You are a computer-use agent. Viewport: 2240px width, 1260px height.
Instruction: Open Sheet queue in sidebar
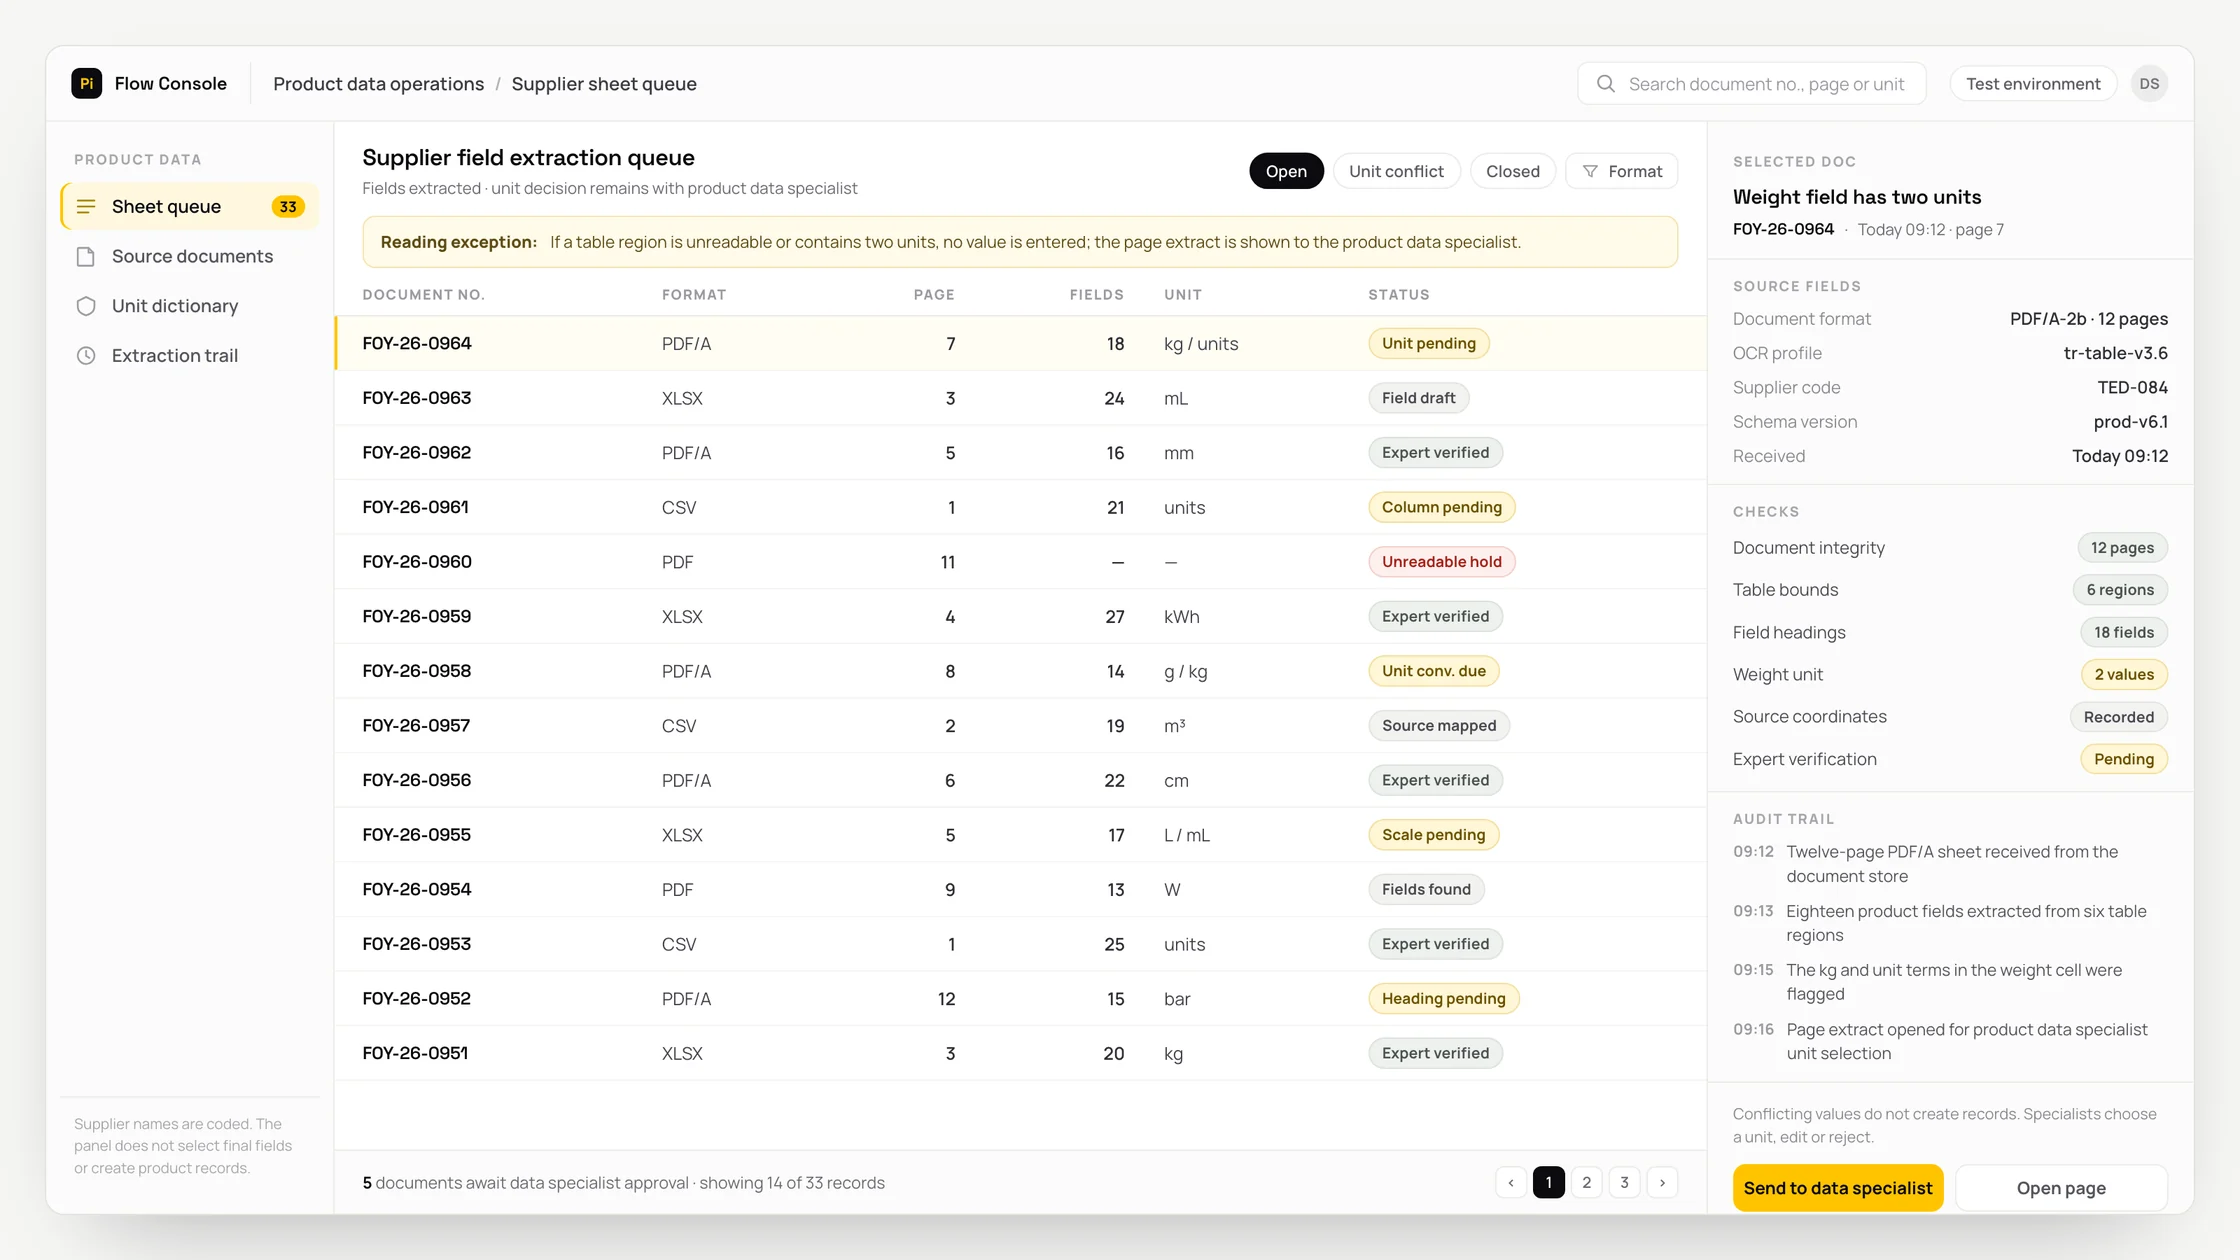(190, 206)
